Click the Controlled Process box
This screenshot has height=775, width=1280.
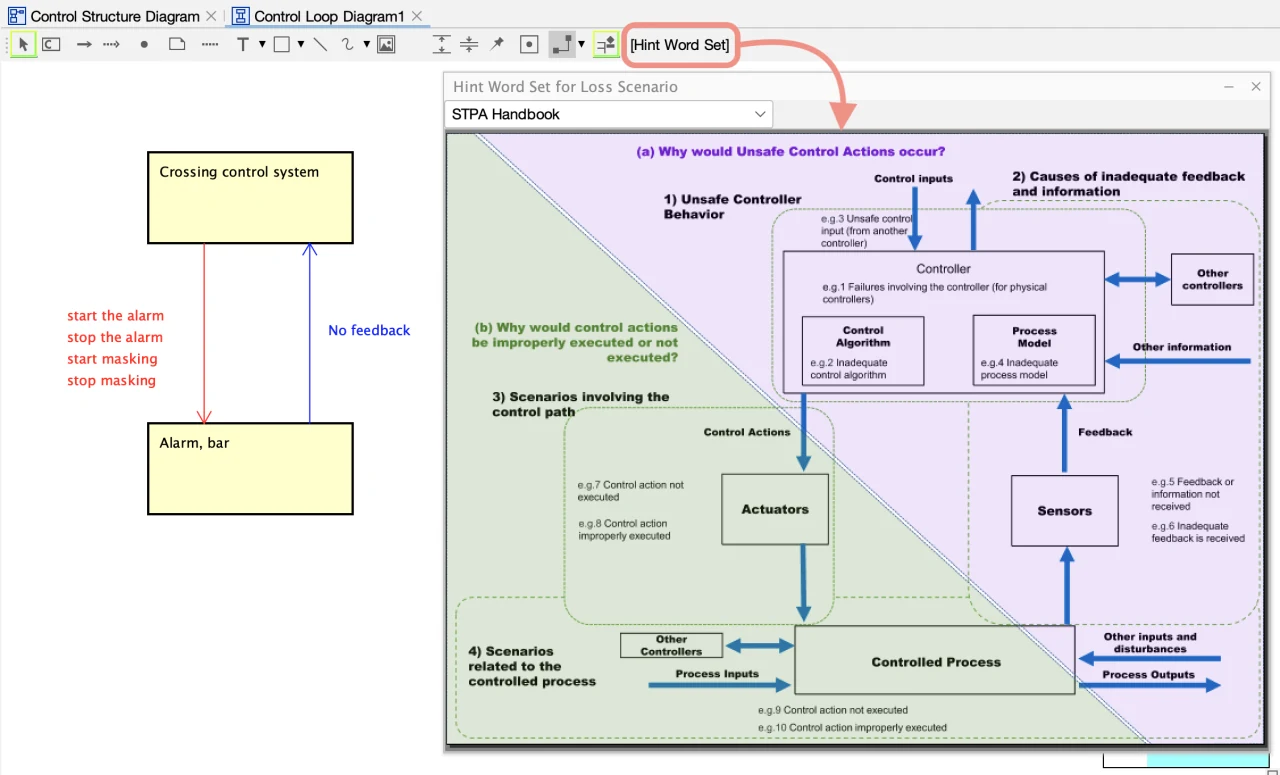tap(935, 661)
